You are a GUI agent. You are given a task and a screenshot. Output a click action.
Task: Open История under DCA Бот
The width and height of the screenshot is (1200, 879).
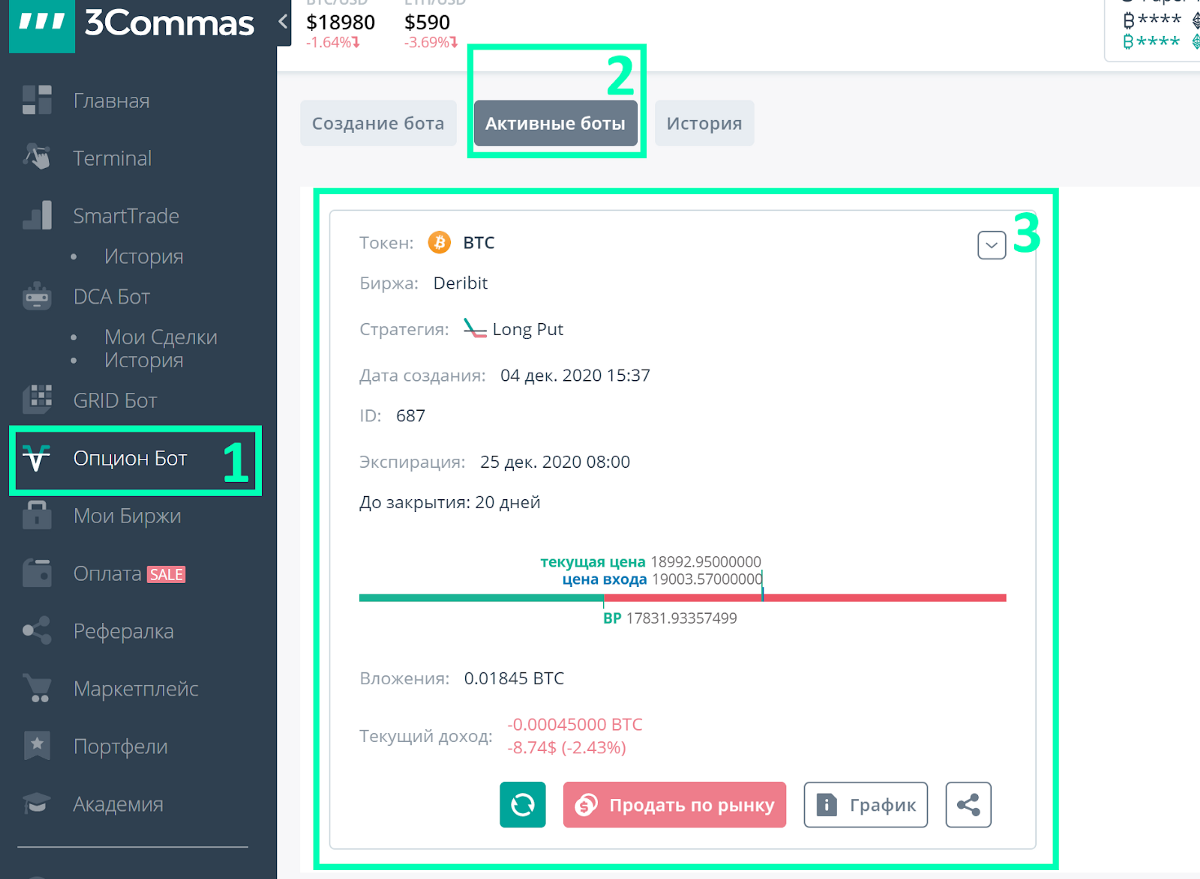click(143, 360)
